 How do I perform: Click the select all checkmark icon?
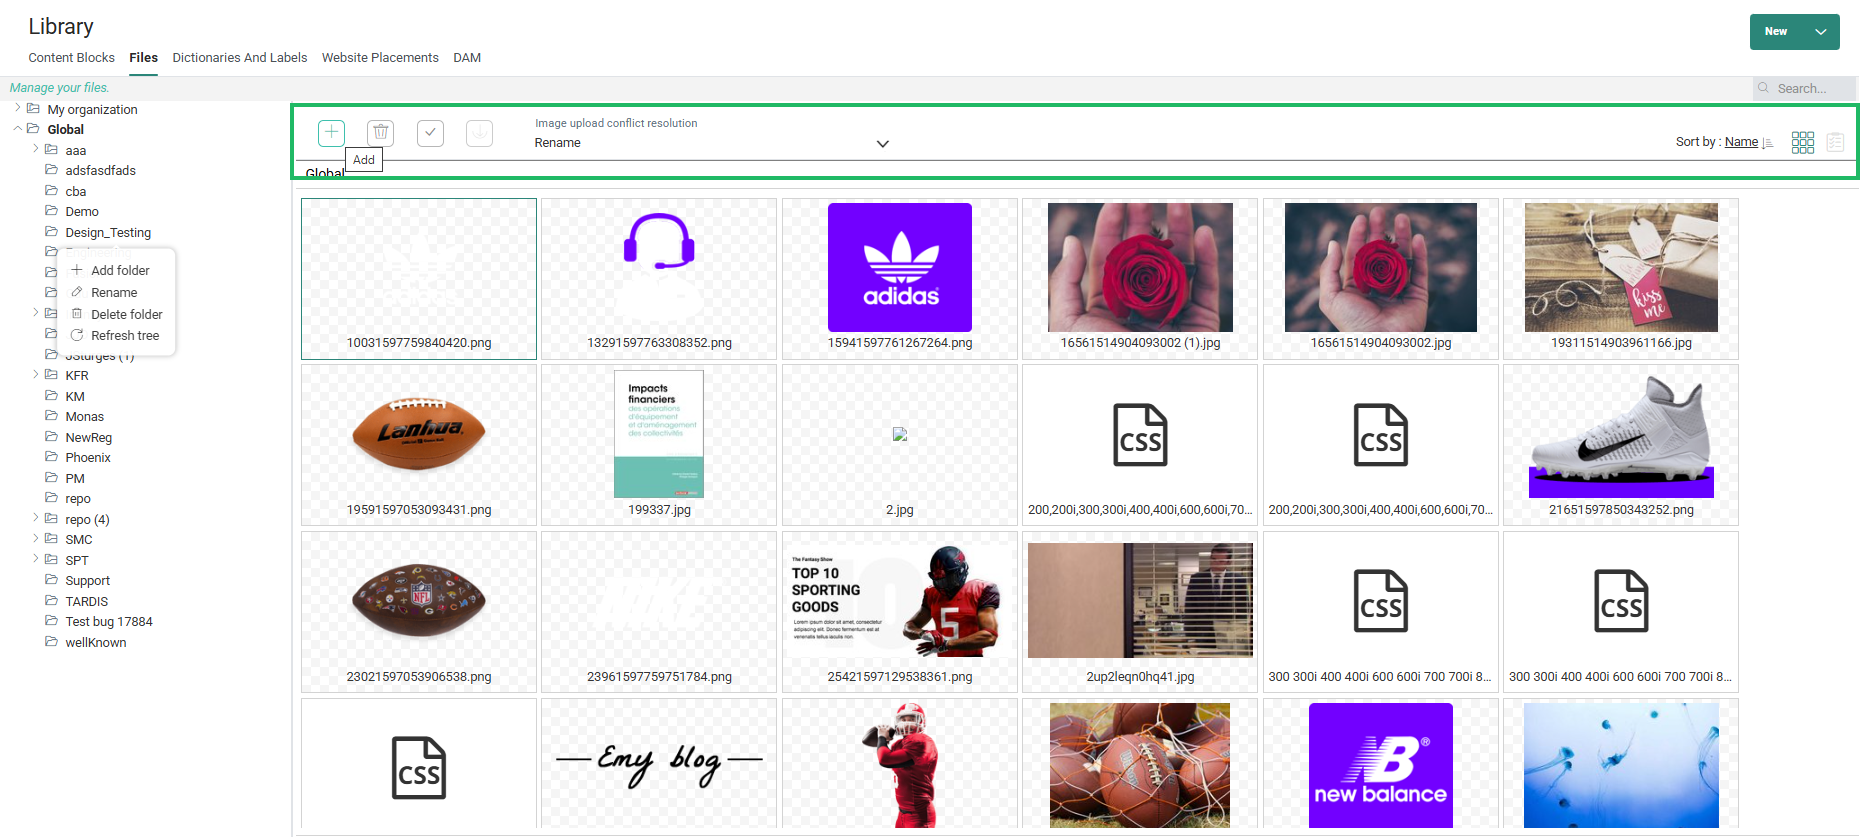[x=430, y=133]
